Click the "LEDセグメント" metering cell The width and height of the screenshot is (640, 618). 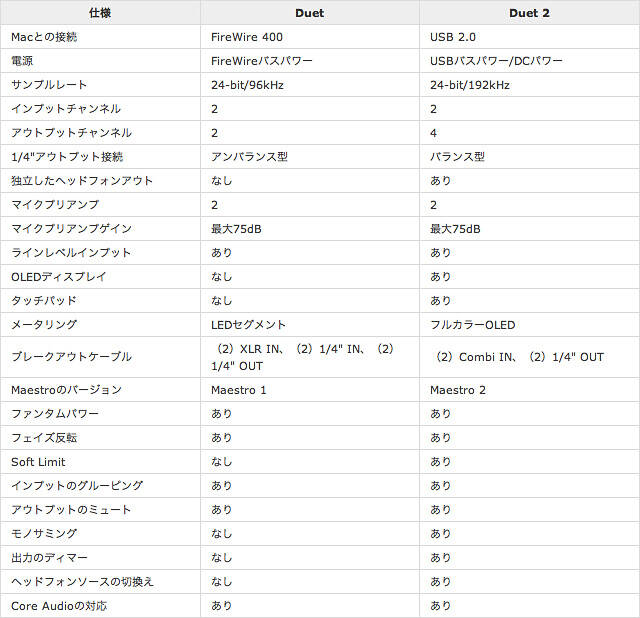point(249,325)
